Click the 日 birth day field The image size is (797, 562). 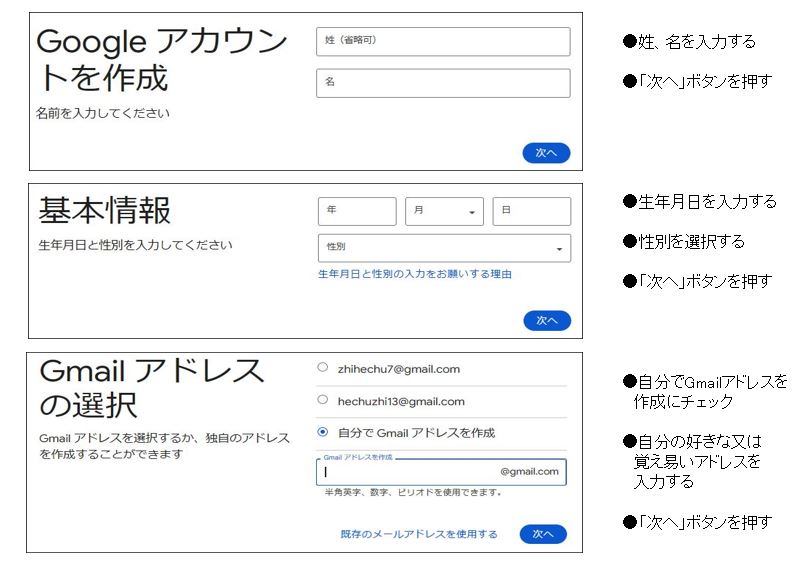click(x=531, y=212)
